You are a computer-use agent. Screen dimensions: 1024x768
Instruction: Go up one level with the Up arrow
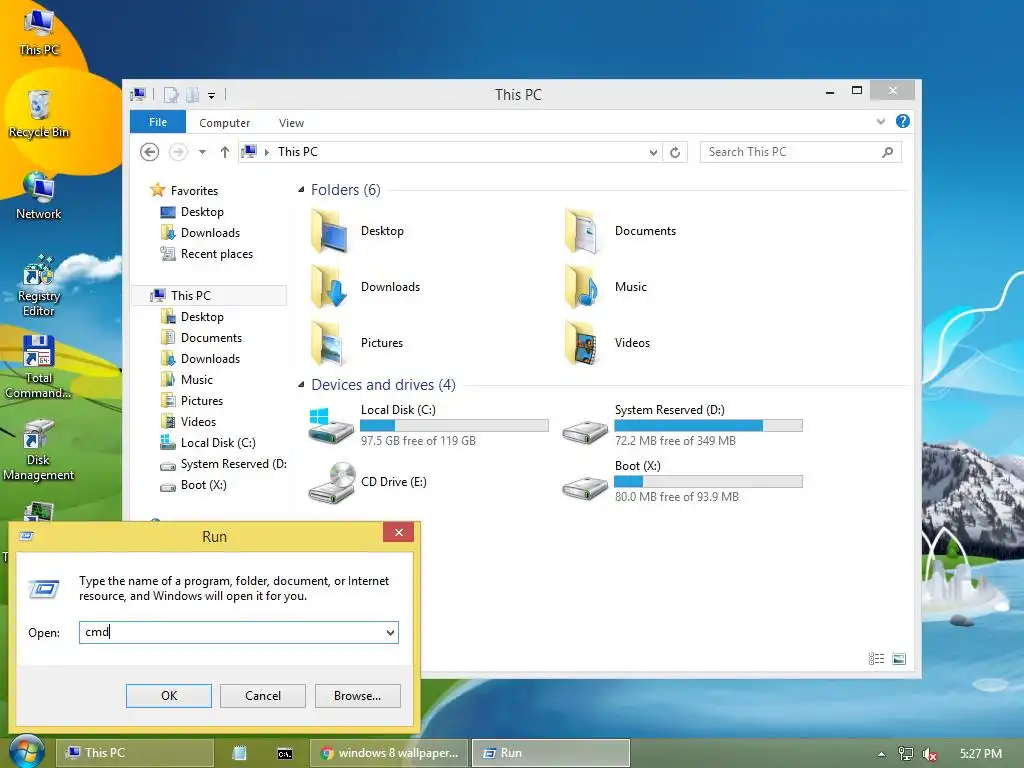pyautogui.click(x=225, y=152)
